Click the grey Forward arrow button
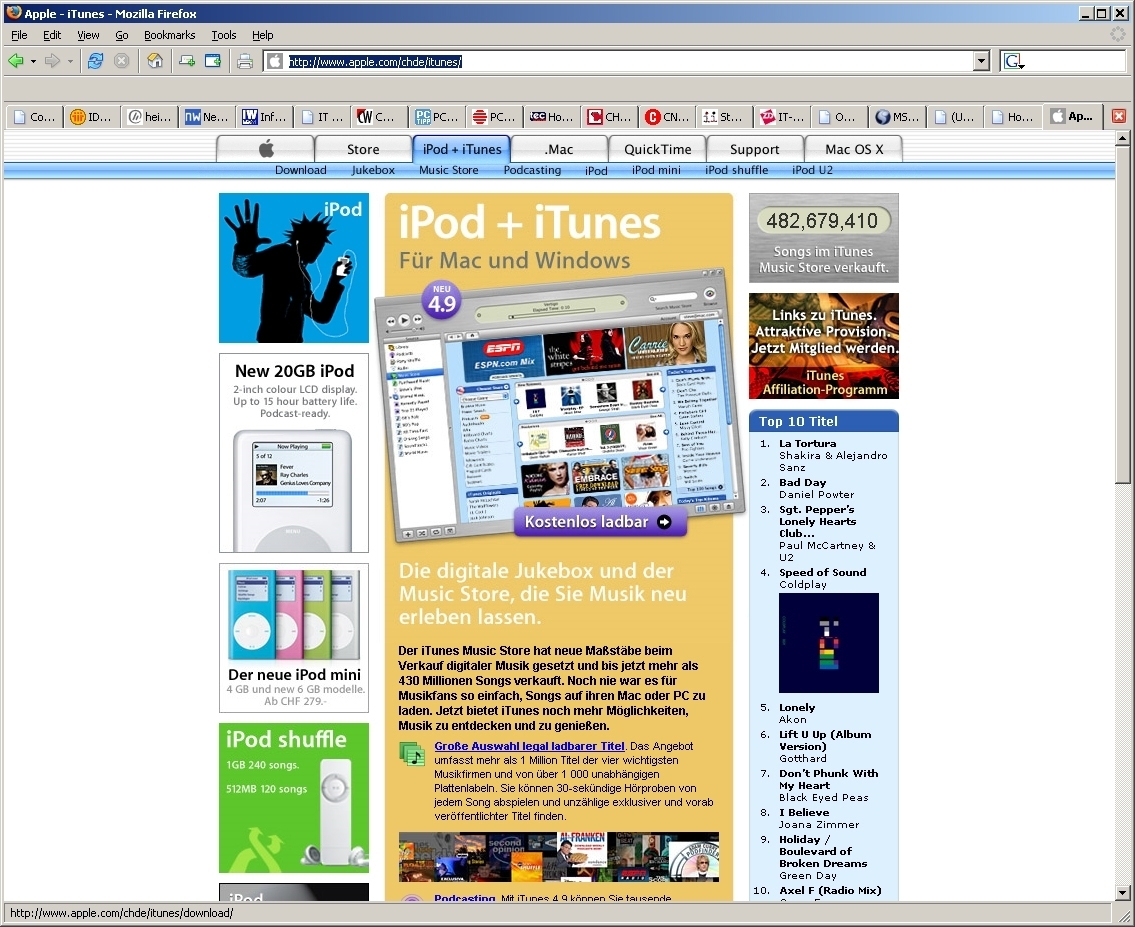Screen dimensions: 1135x927 point(52,62)
